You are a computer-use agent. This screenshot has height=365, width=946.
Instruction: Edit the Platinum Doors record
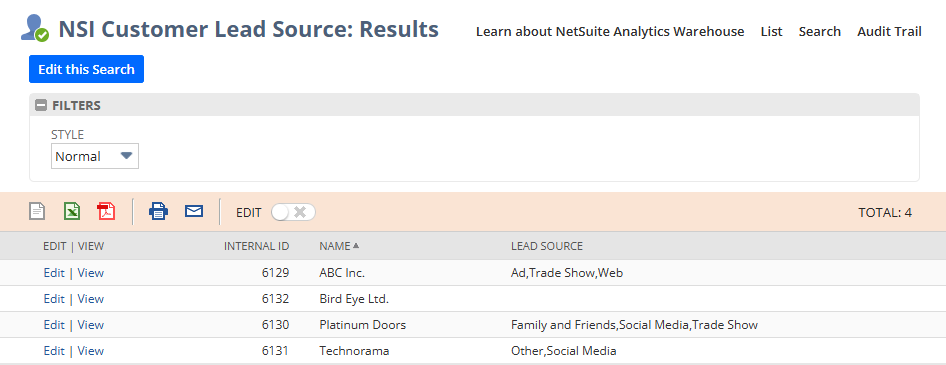(54, 325)
